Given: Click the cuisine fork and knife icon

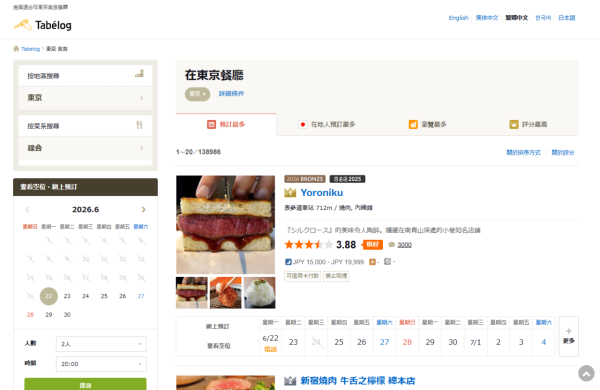Looking at the screenshot, I should pos(139,125).
